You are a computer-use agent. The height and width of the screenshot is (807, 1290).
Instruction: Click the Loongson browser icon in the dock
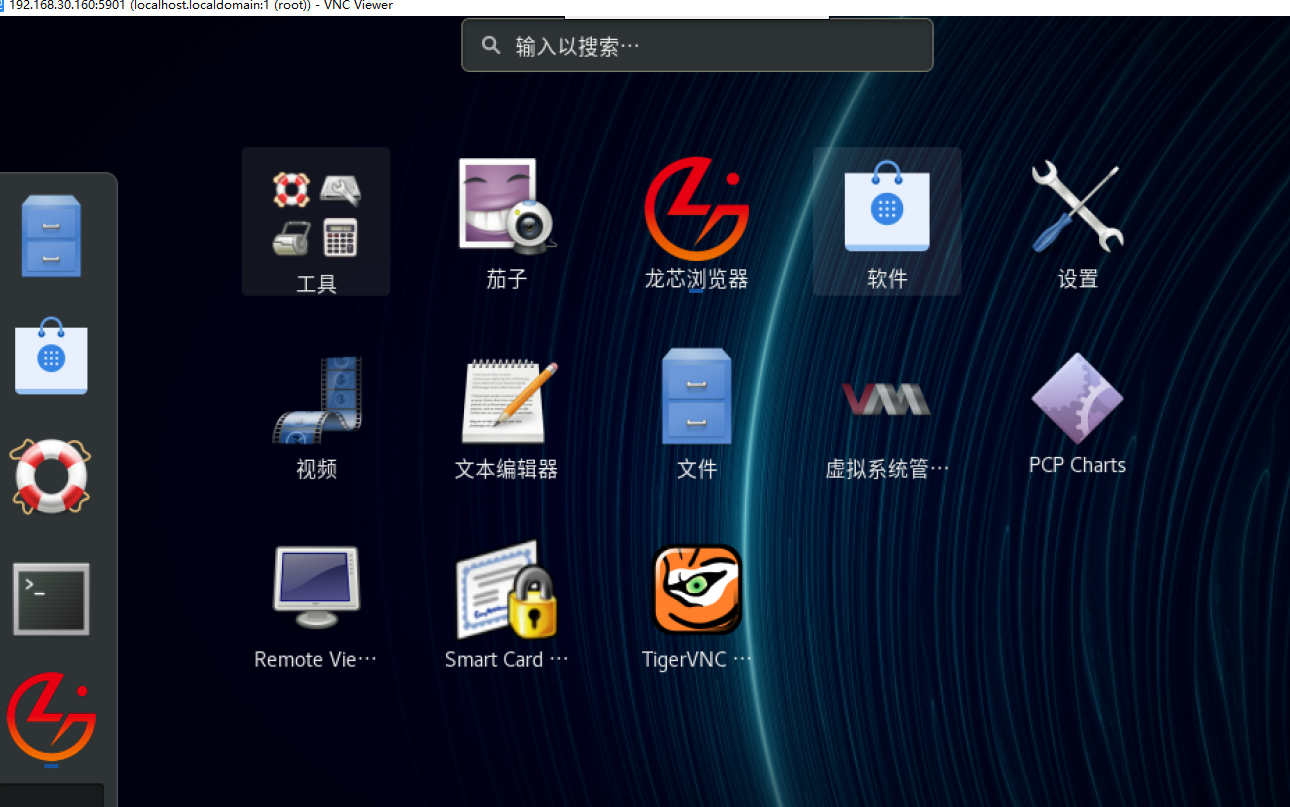pos(51,719)
